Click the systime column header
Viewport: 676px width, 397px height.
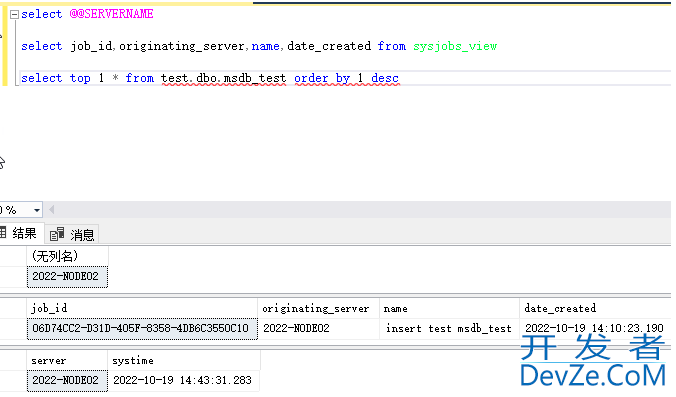pyautogui.click(x=184, y=361)
